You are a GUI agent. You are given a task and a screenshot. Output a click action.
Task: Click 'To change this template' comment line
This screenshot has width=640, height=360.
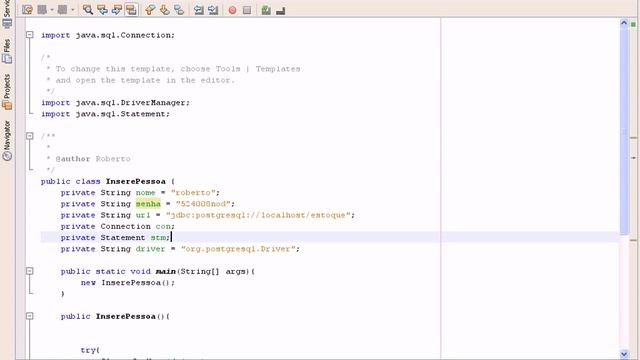(173, 69)
